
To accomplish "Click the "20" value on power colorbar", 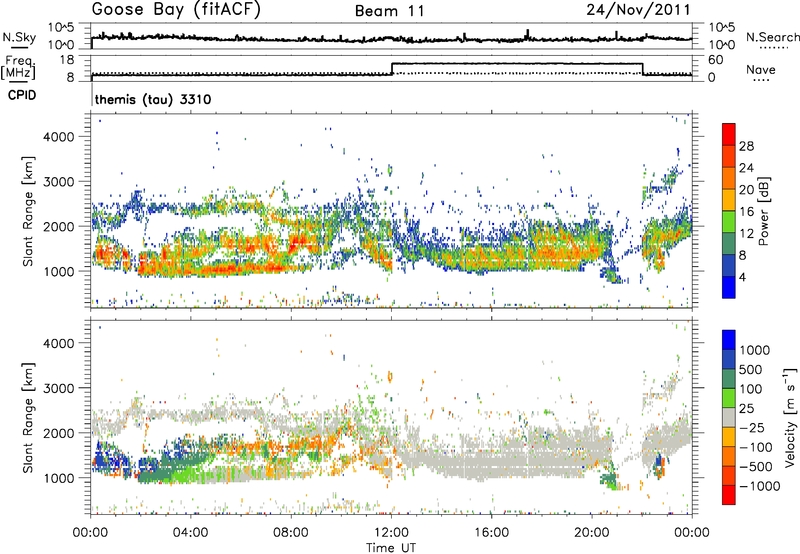I will (746, 190).
